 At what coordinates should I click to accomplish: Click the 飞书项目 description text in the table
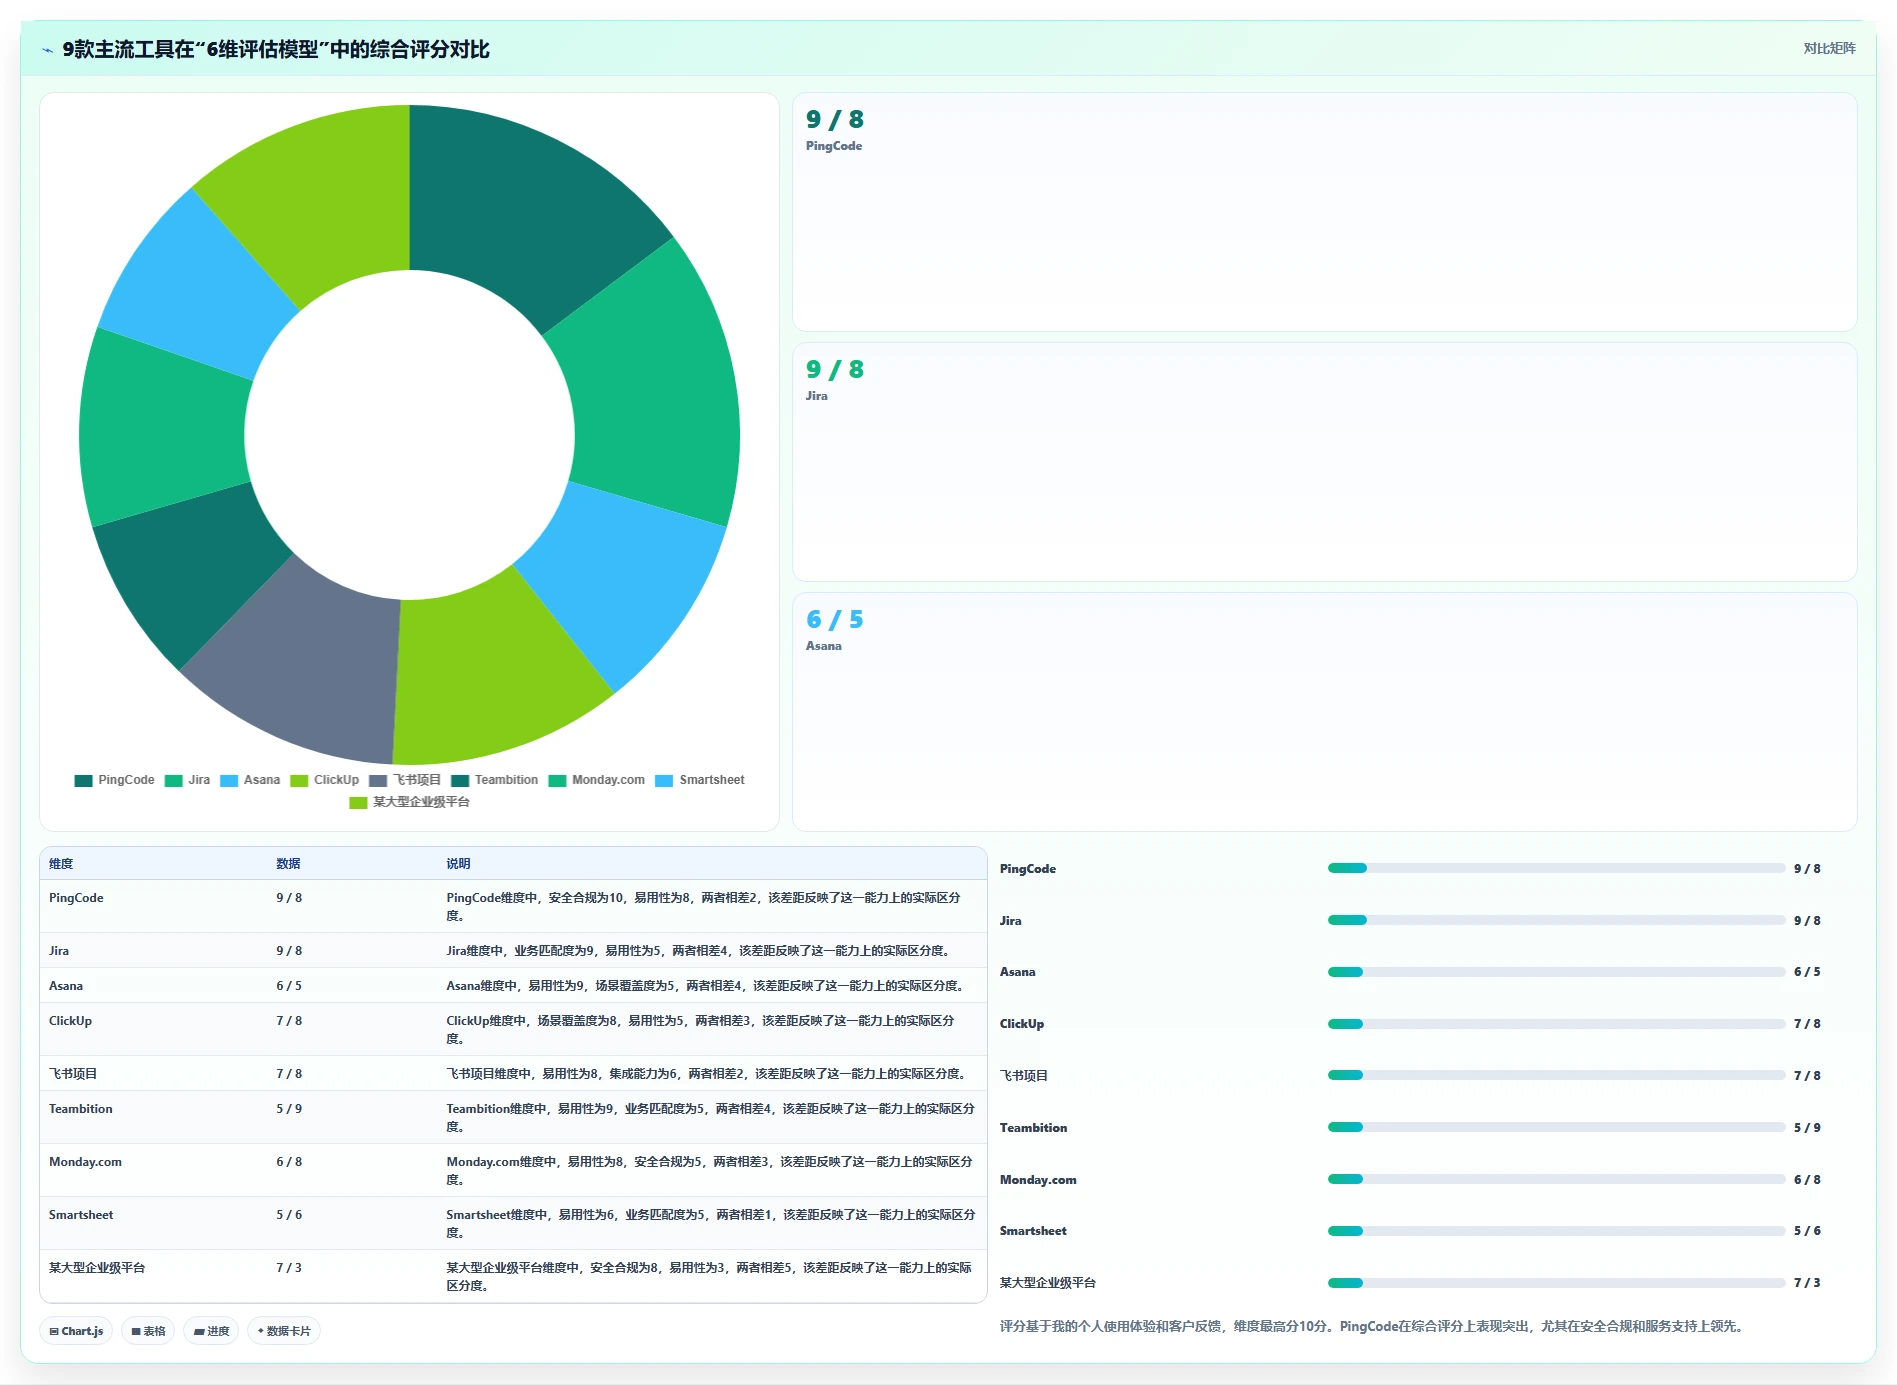point(708,1074)
